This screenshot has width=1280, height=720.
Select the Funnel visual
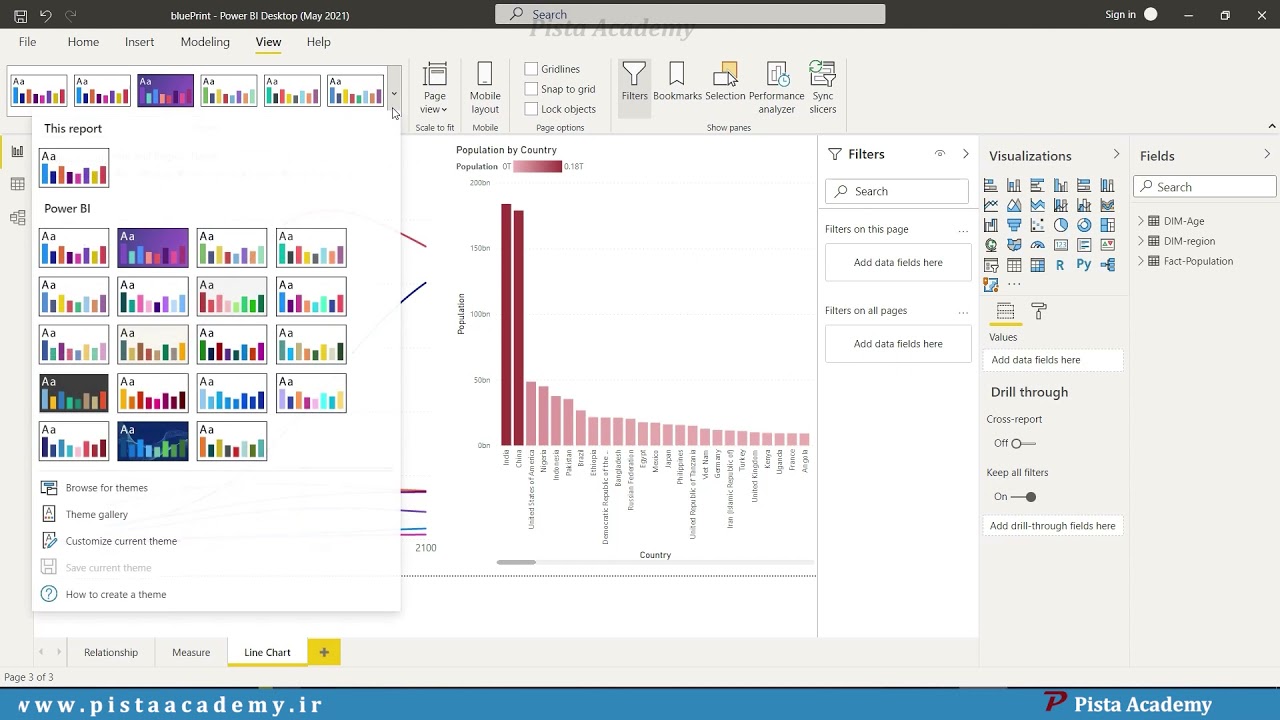[x=1014, y=225]
